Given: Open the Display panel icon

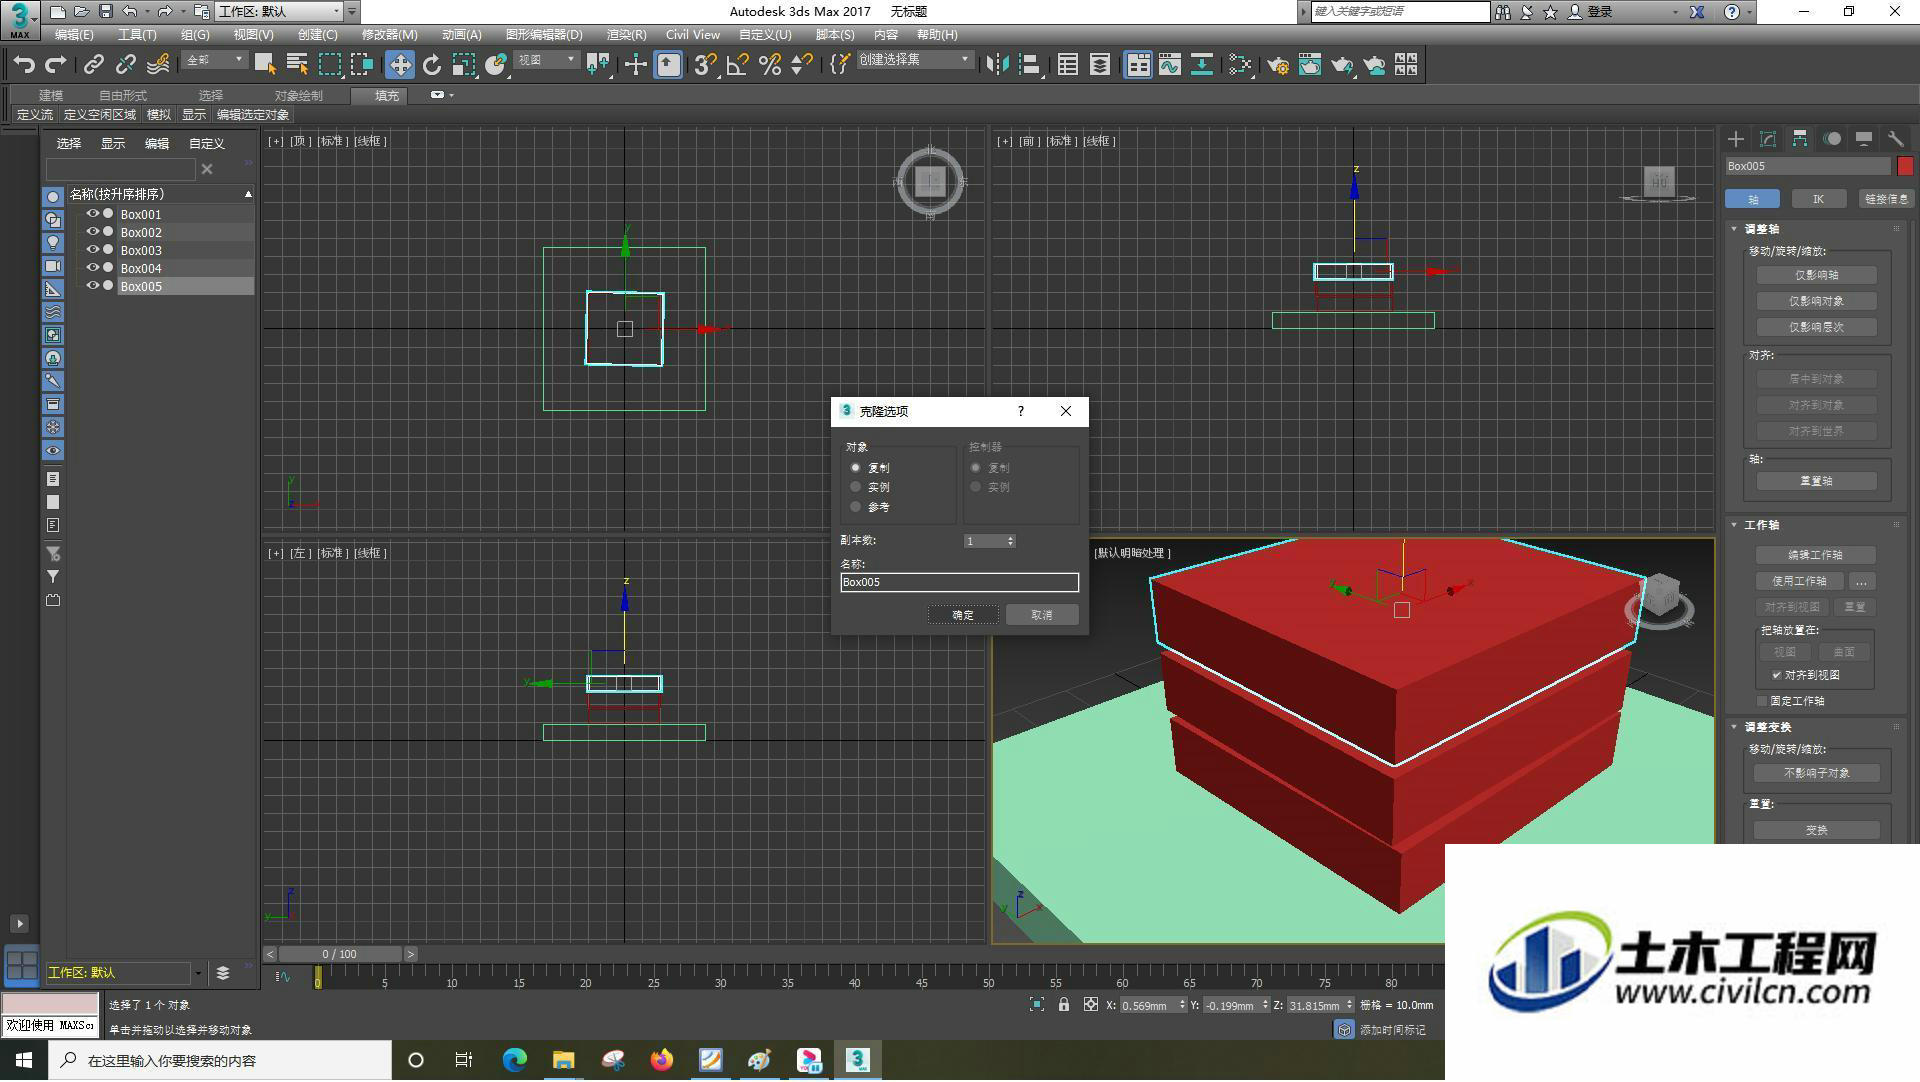Looking at the screenshot, I should pyautogui.click(x=1863, y=139).
